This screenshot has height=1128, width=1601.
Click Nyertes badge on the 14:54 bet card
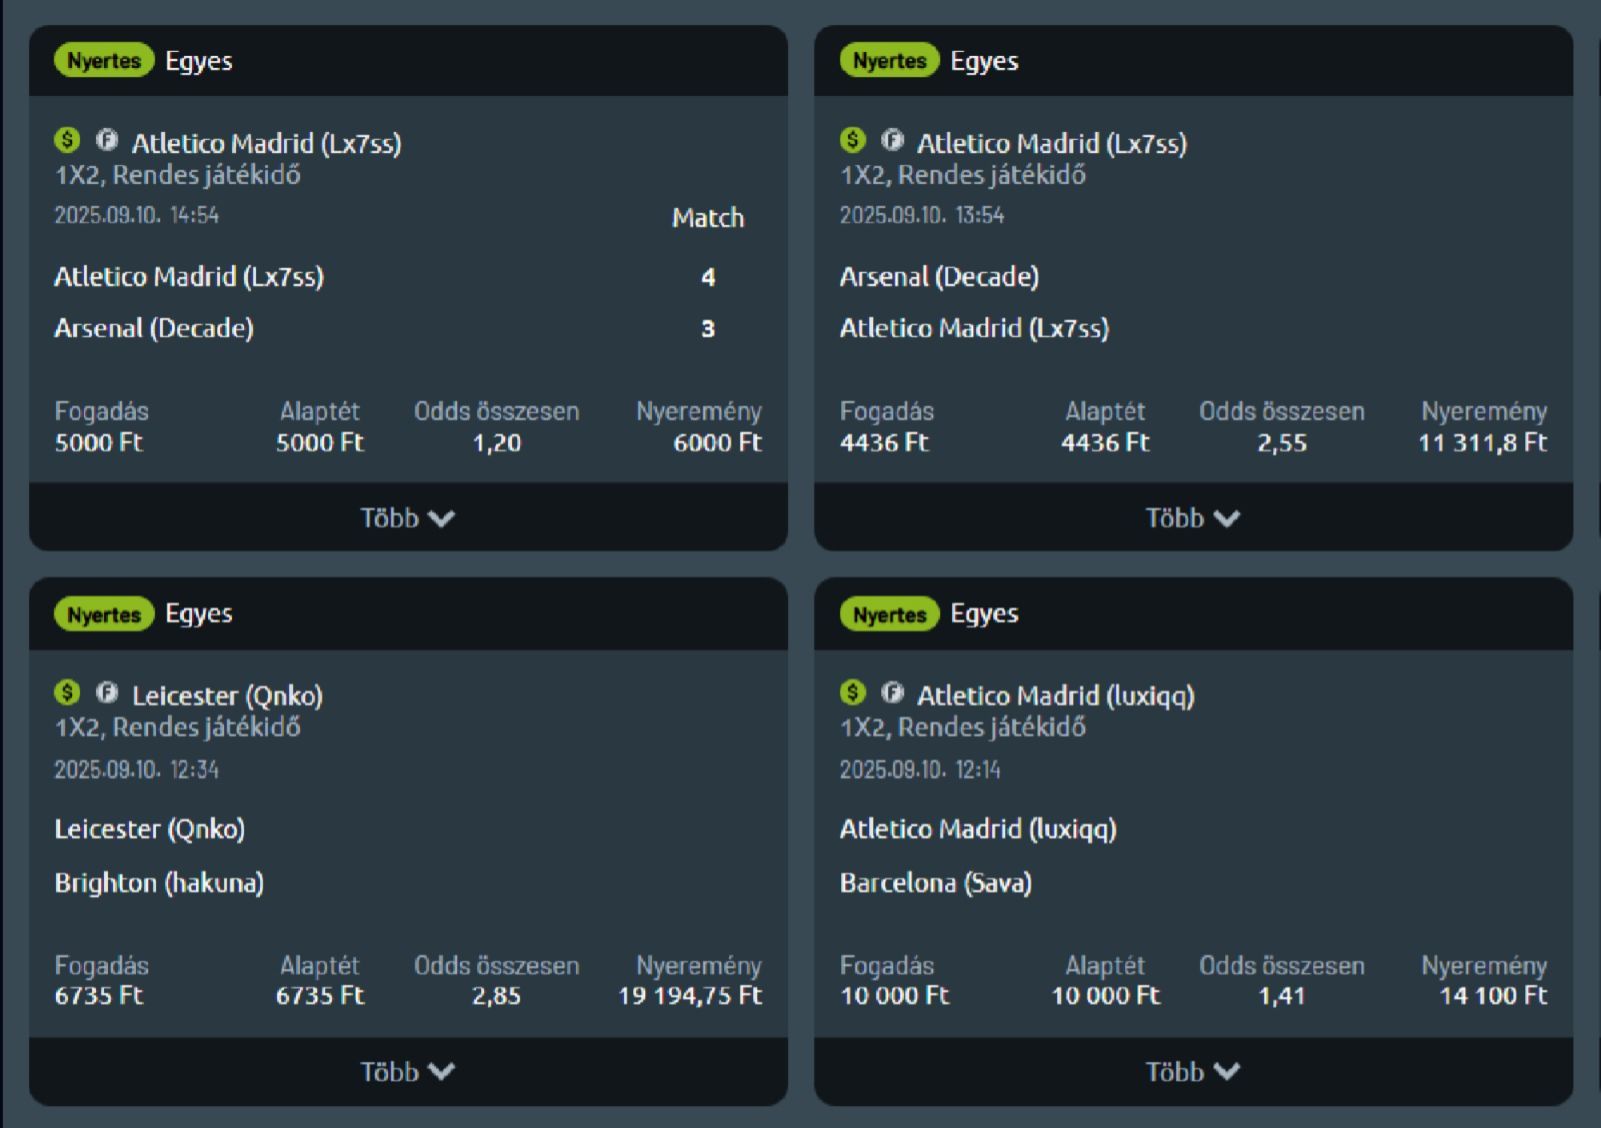(x=104, y=61)
